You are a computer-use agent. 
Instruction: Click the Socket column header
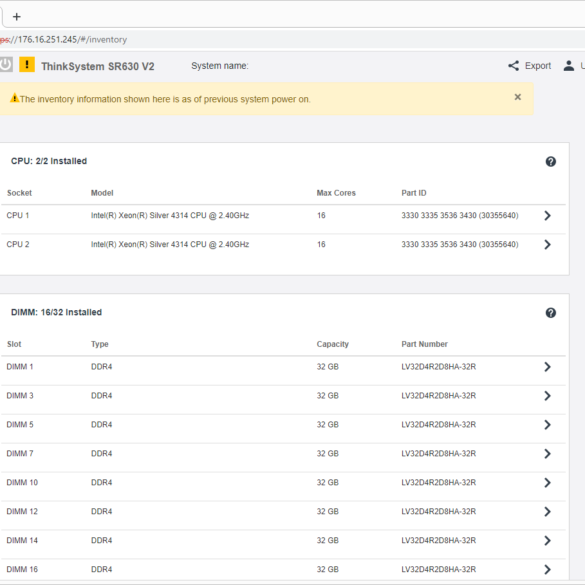[x=19, y=193]
